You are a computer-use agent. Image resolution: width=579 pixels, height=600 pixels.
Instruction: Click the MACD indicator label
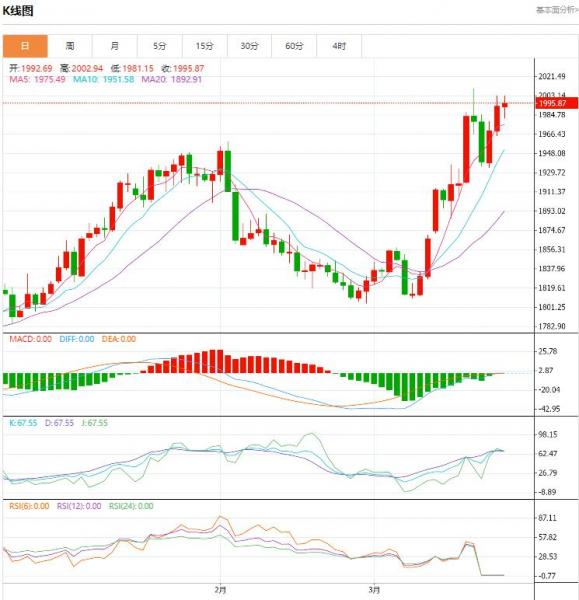coord(30,339)
